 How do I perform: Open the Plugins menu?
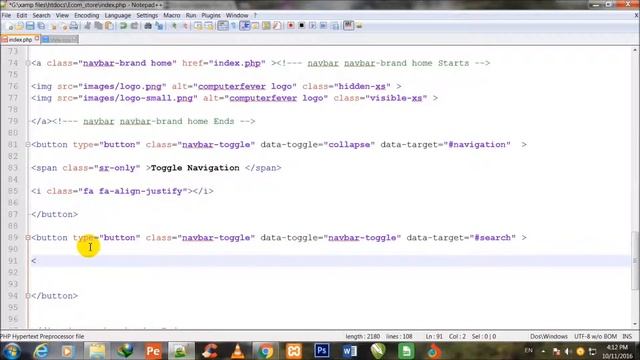point(211,16)
